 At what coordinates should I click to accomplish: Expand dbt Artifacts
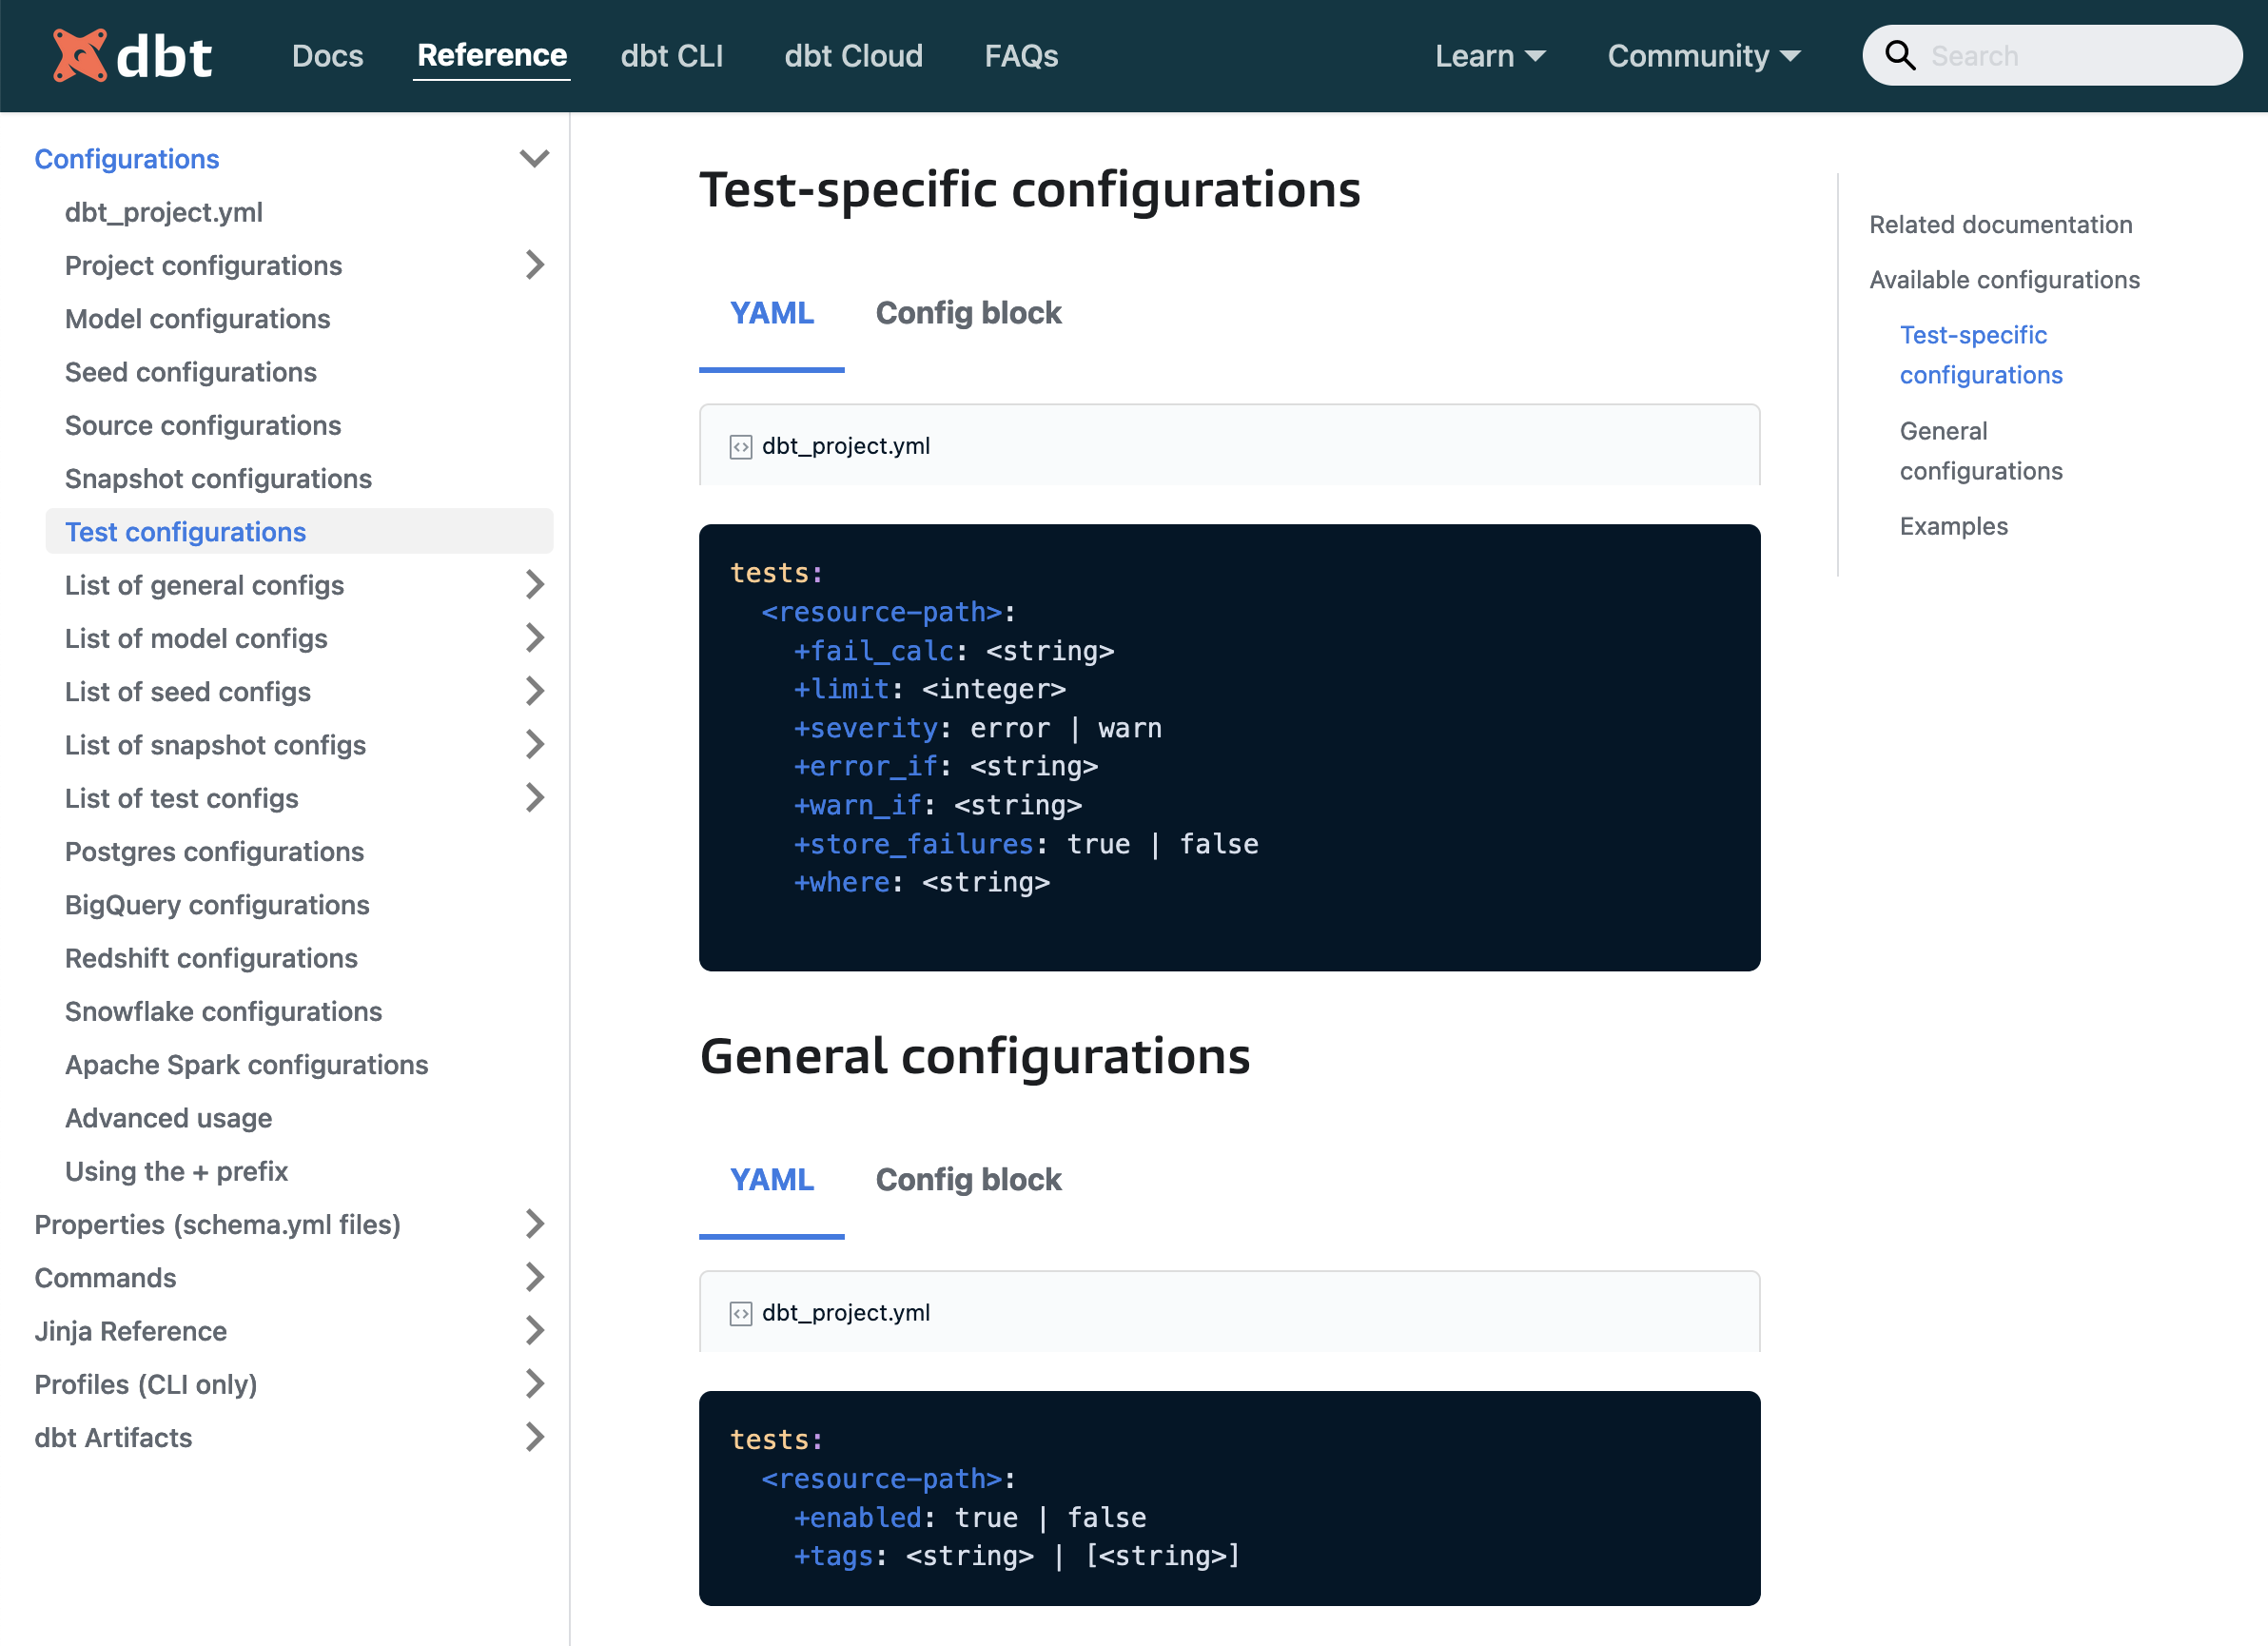point(536,1437)
